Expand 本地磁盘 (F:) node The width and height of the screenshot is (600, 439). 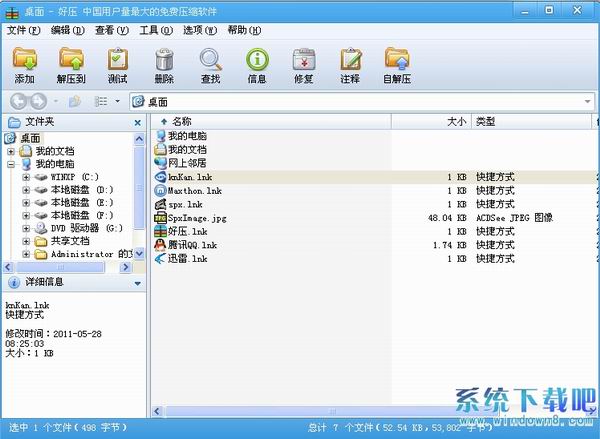[26, 216]
